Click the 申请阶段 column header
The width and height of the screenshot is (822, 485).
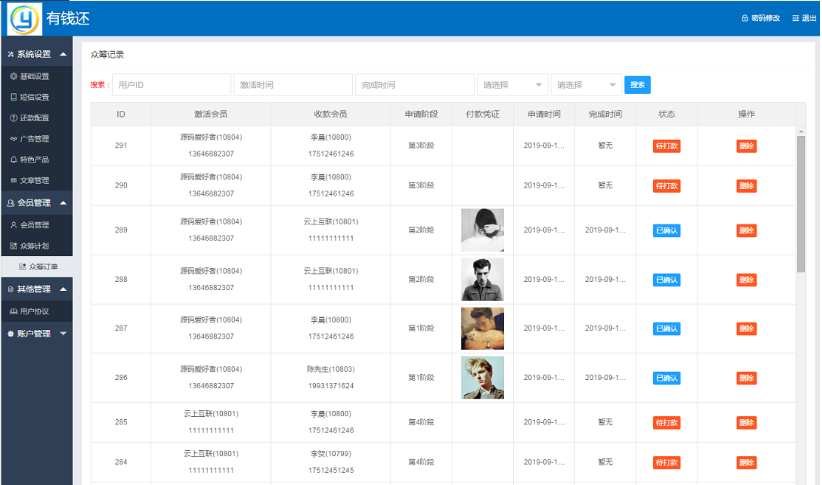[421, 114]
